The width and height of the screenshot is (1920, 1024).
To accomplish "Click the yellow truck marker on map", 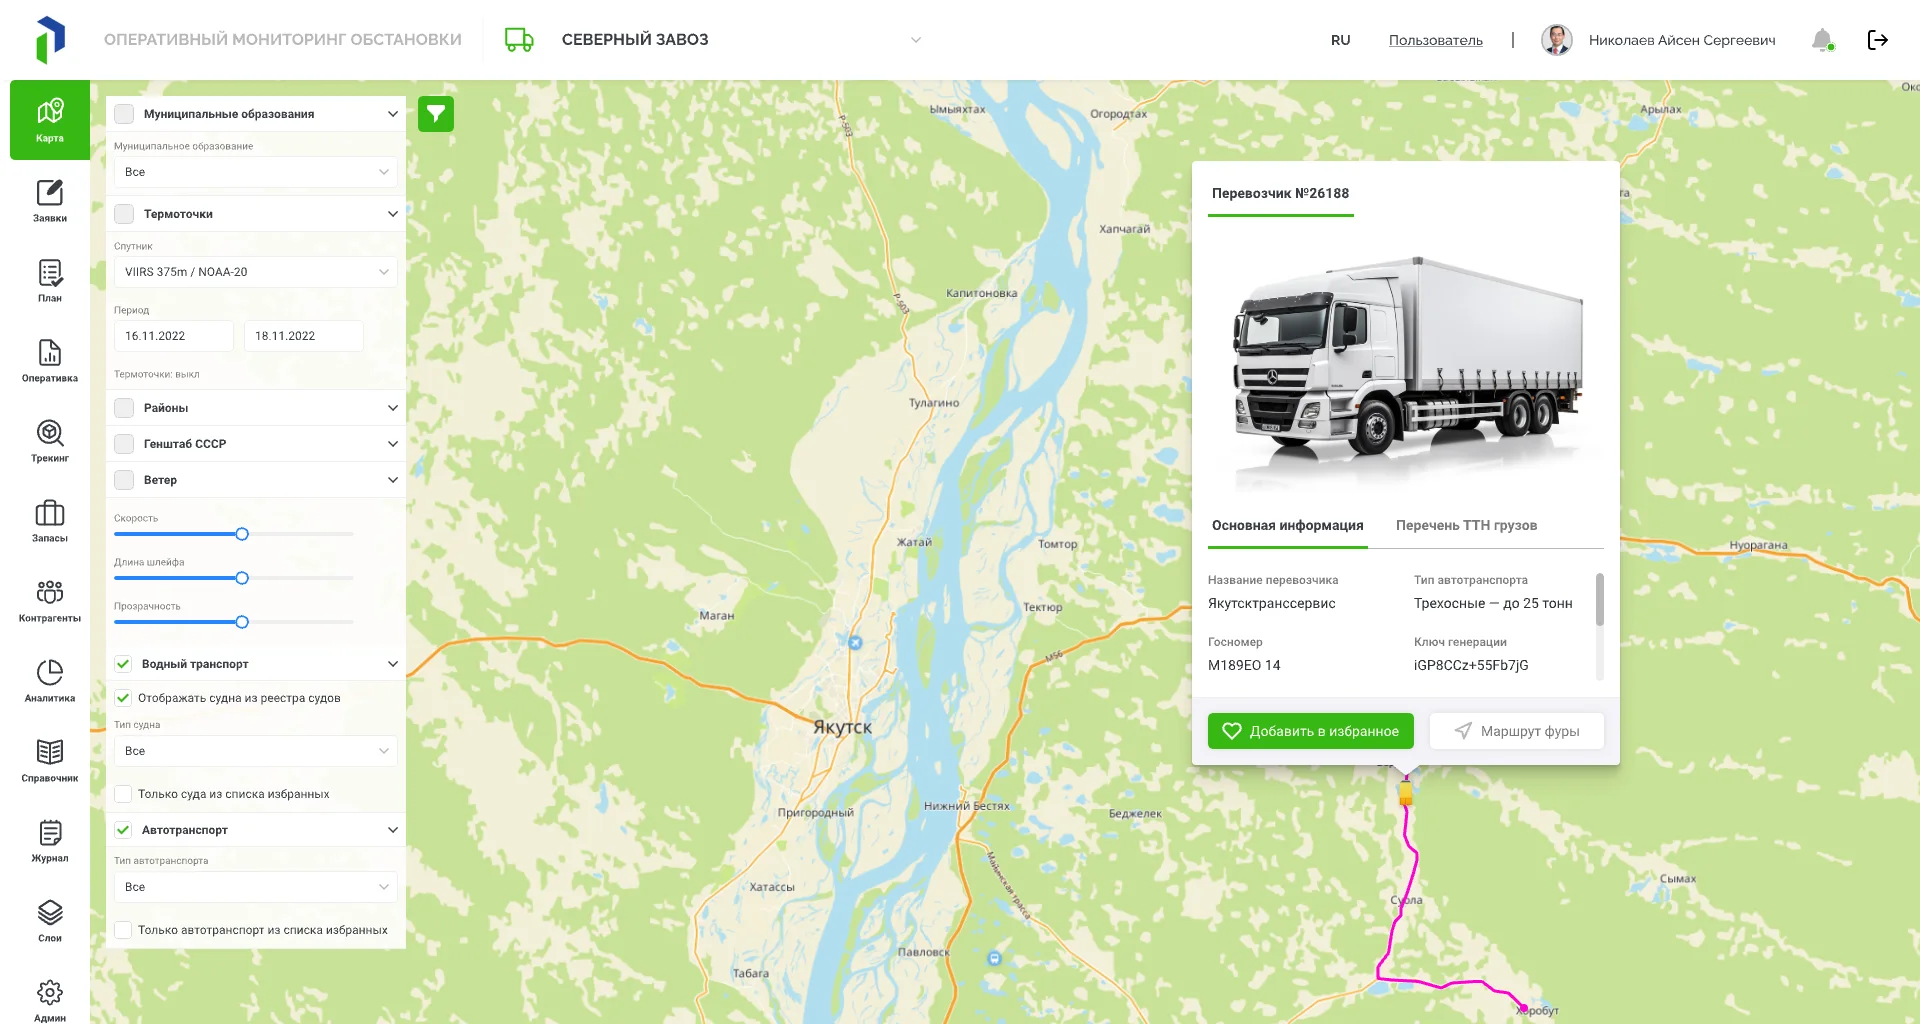I will coord(1406,793).
